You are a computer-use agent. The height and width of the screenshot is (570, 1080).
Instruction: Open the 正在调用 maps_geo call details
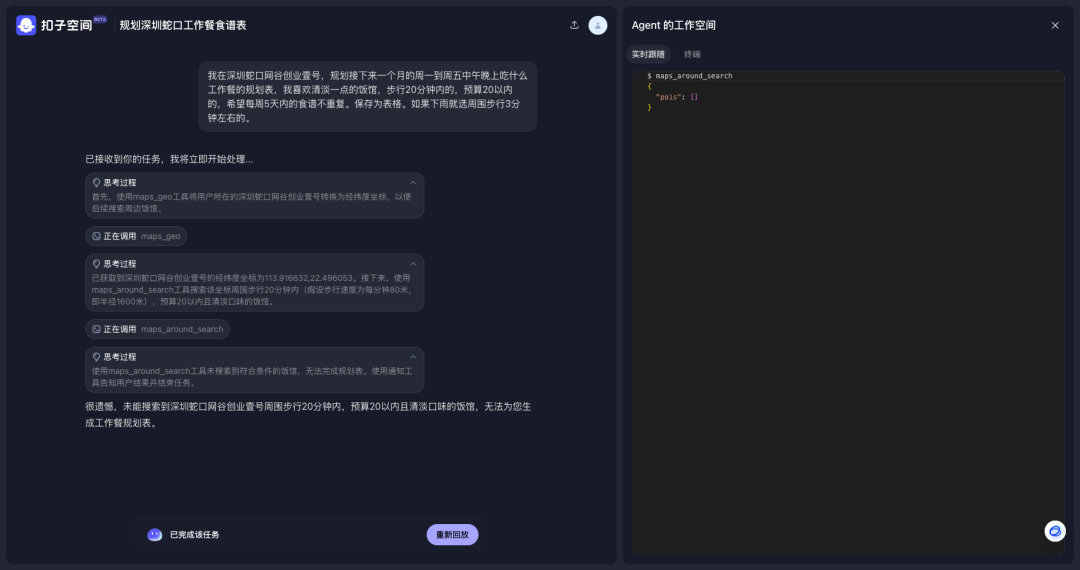[137, 237]
